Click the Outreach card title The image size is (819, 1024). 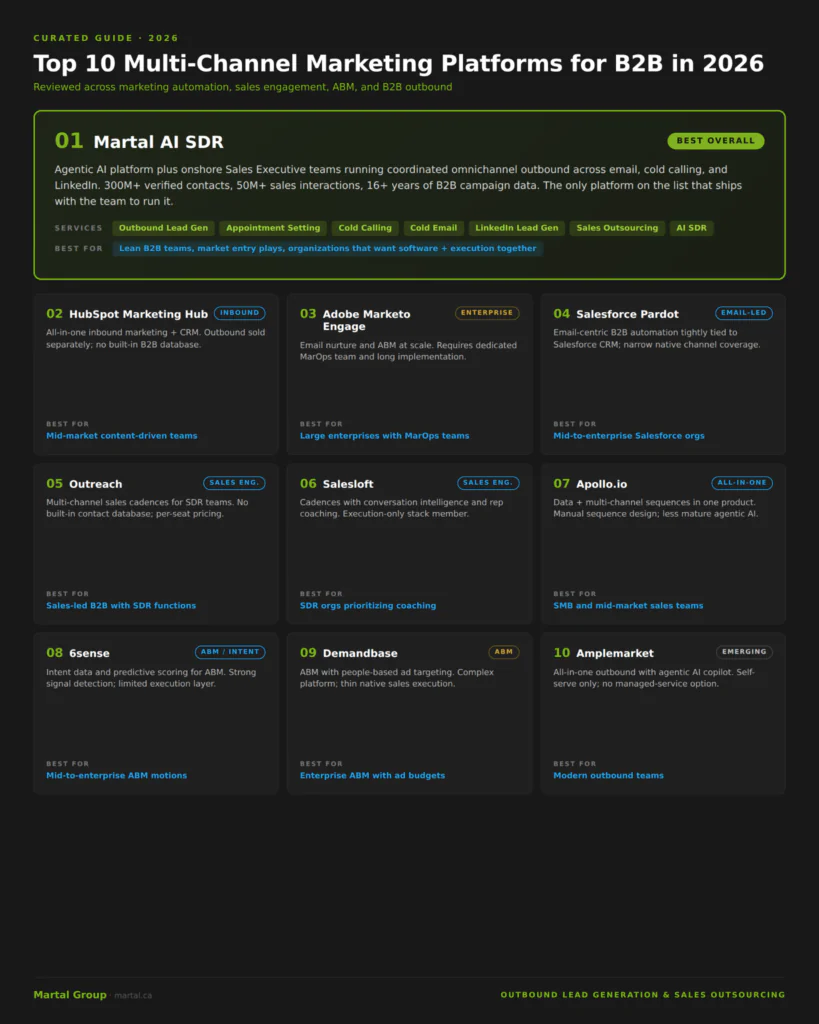pos(95,484)
